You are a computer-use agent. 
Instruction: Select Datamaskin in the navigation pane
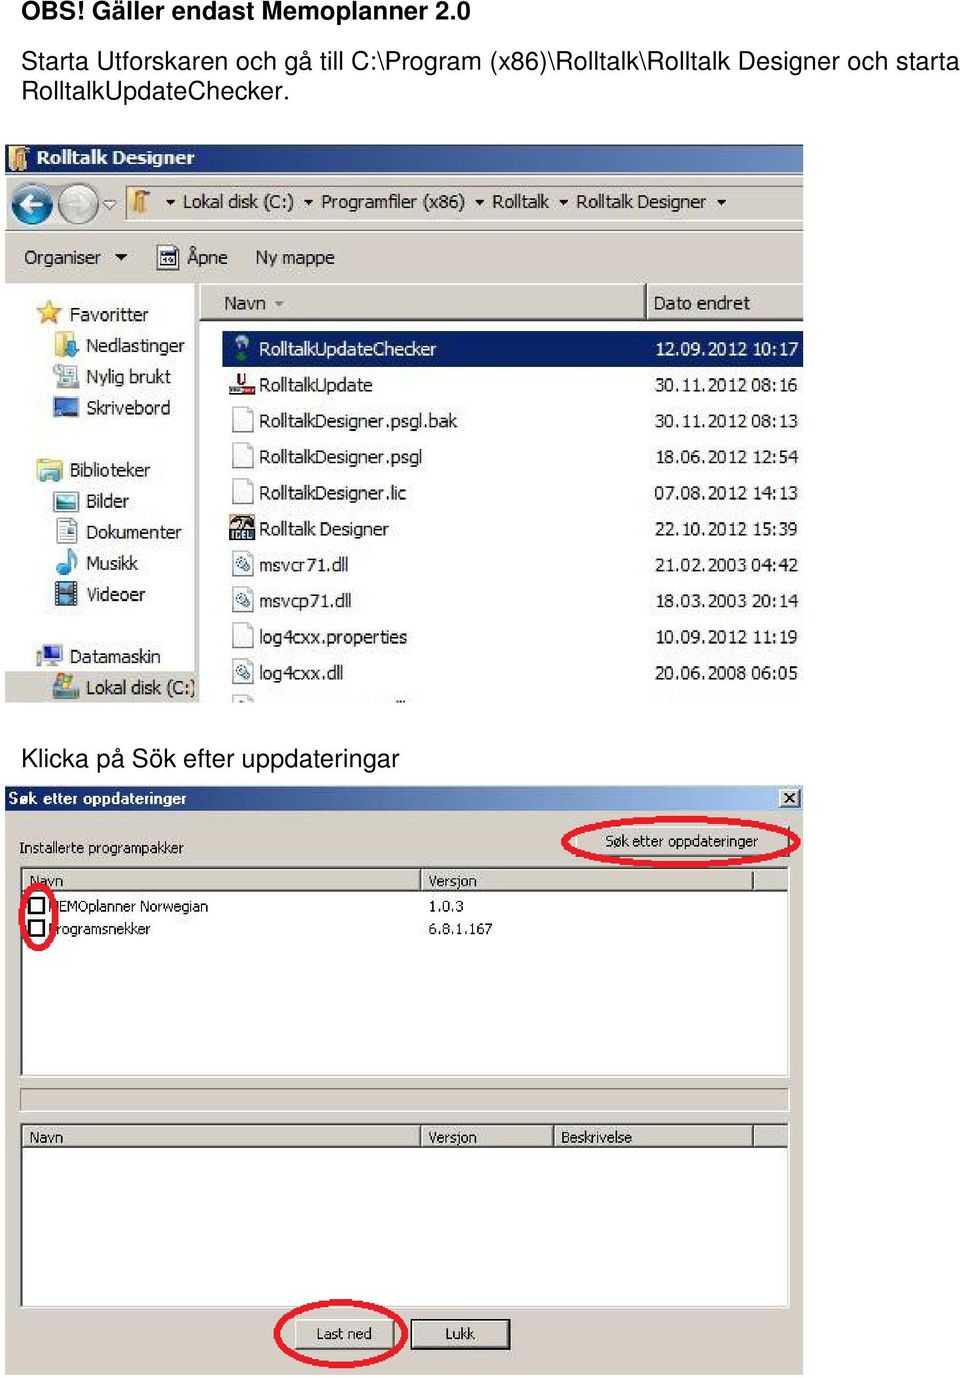tap(114, 657)
